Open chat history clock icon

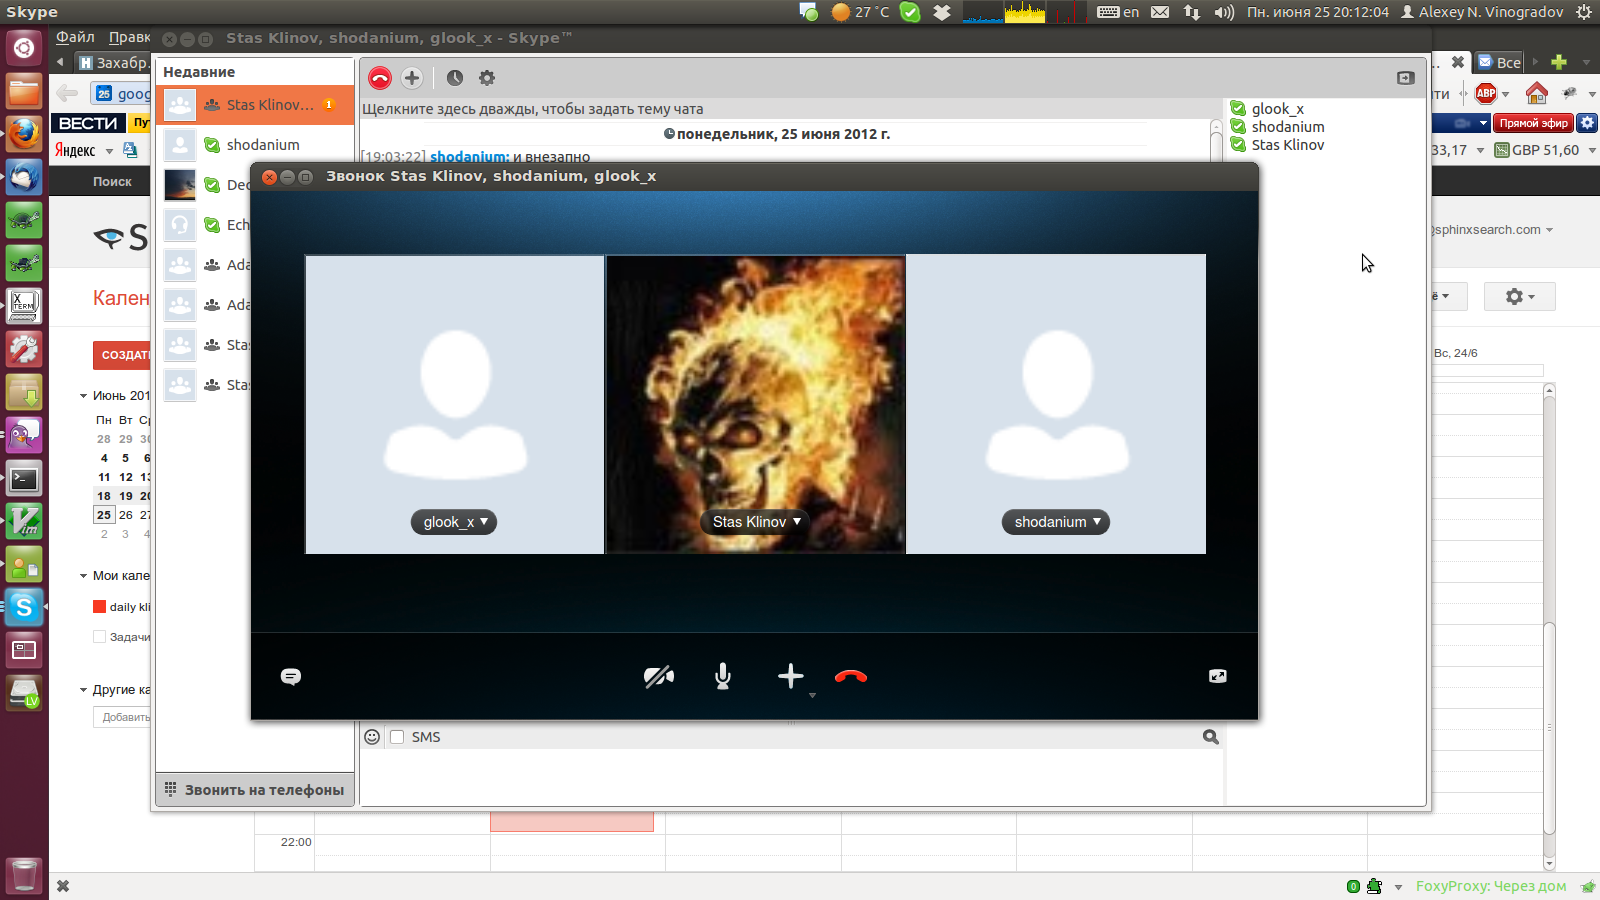pos(455,78)
